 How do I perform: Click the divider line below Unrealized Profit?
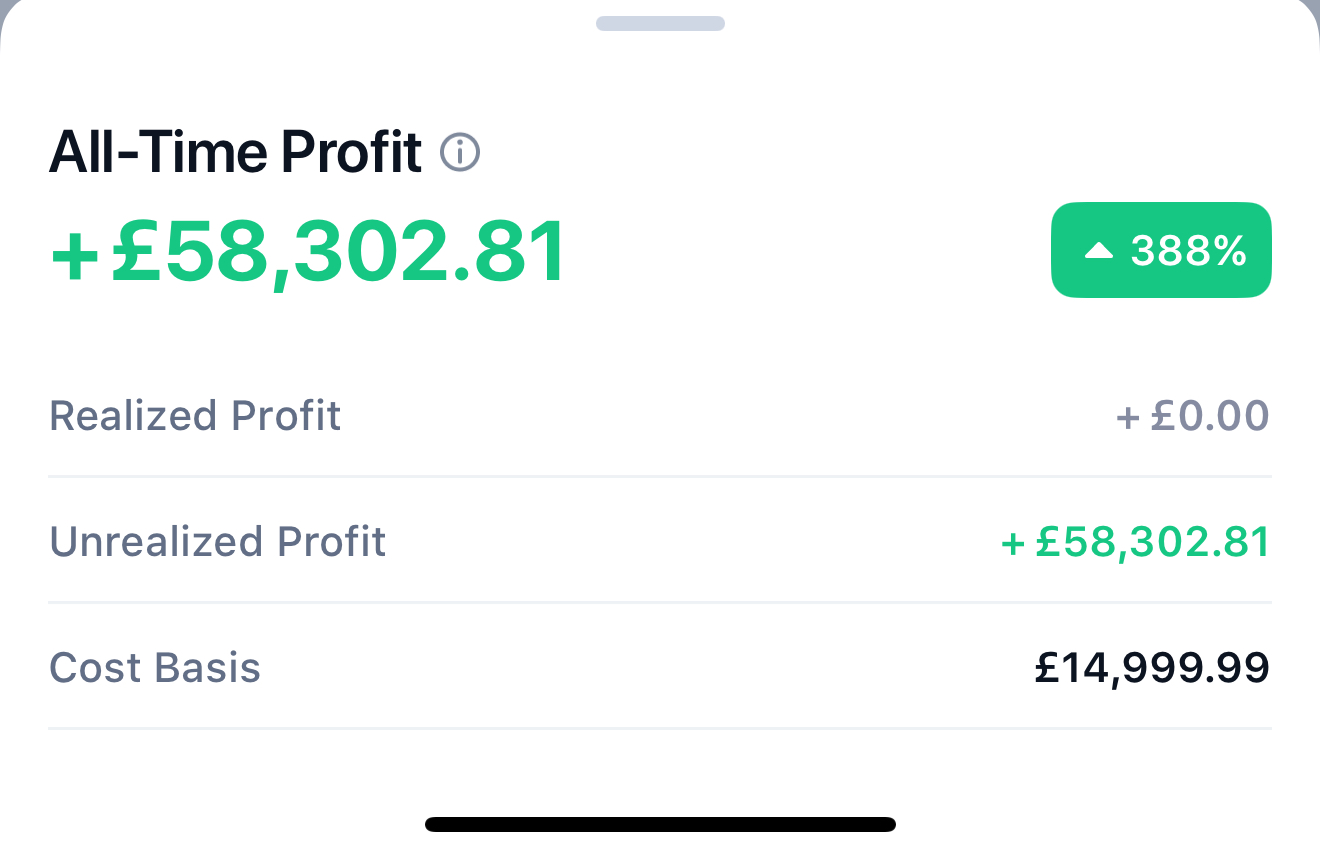click(660, 603)
